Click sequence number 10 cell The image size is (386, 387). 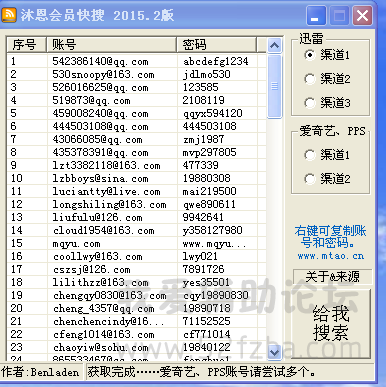point(17,178)
